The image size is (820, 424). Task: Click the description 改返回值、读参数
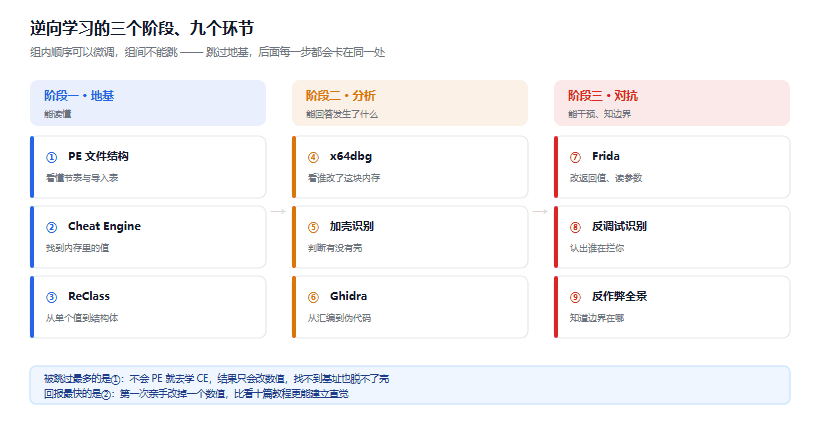(x=606, y=178)
